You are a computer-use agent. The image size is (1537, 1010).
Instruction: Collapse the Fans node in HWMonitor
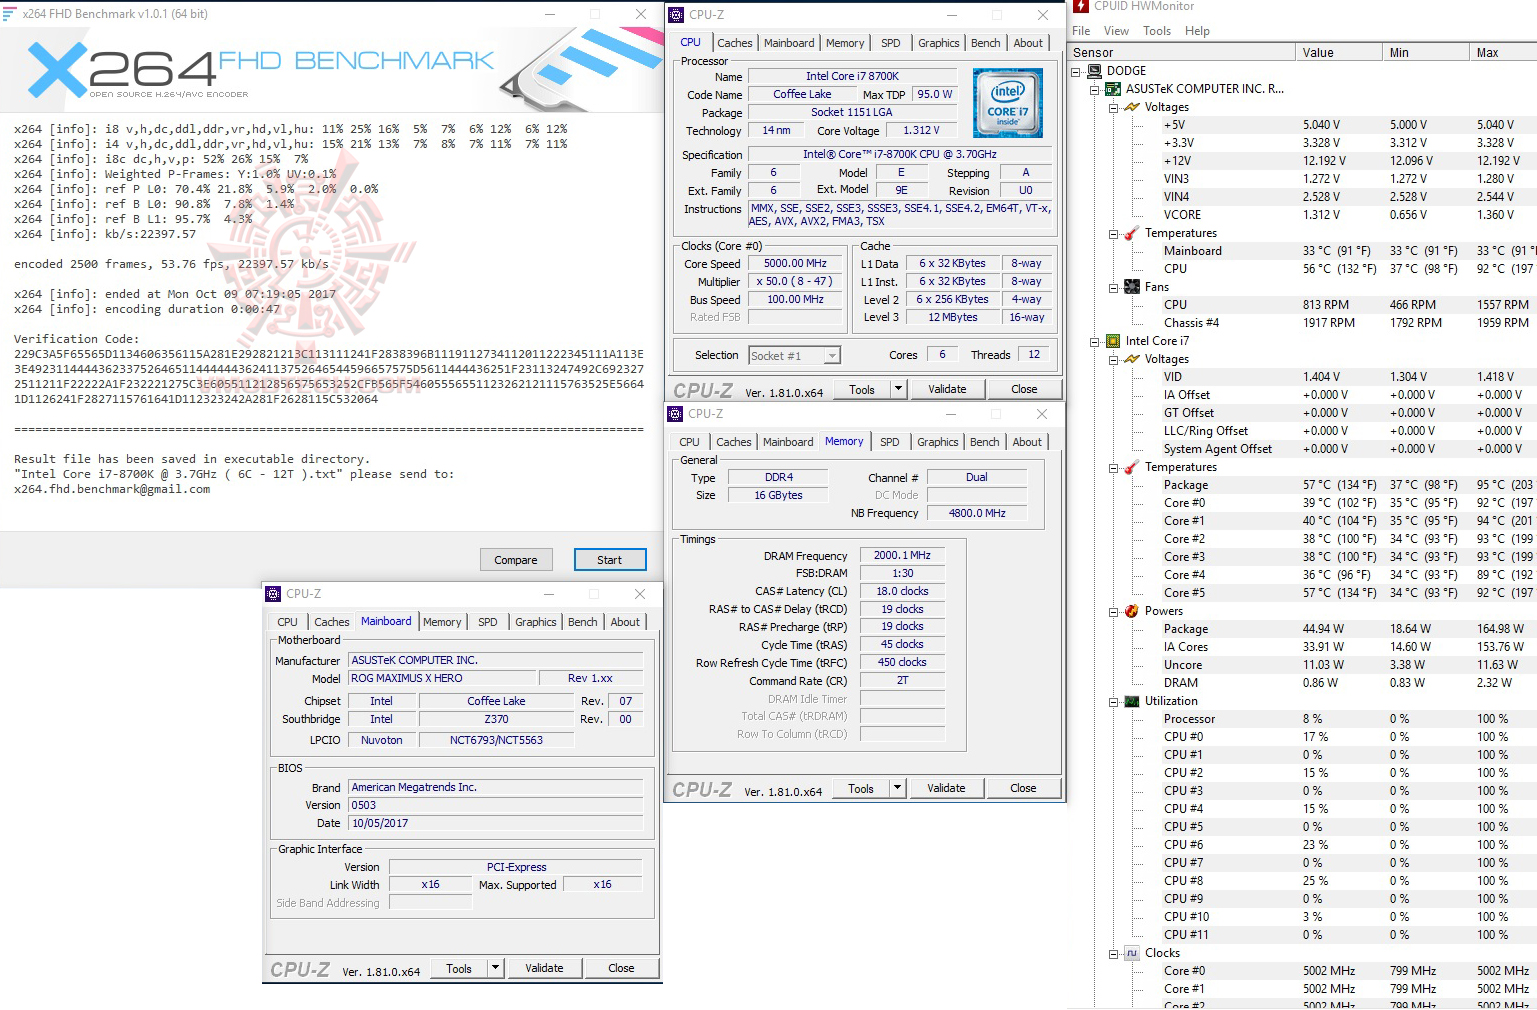pyautogui.click(x=1114, y=287)
